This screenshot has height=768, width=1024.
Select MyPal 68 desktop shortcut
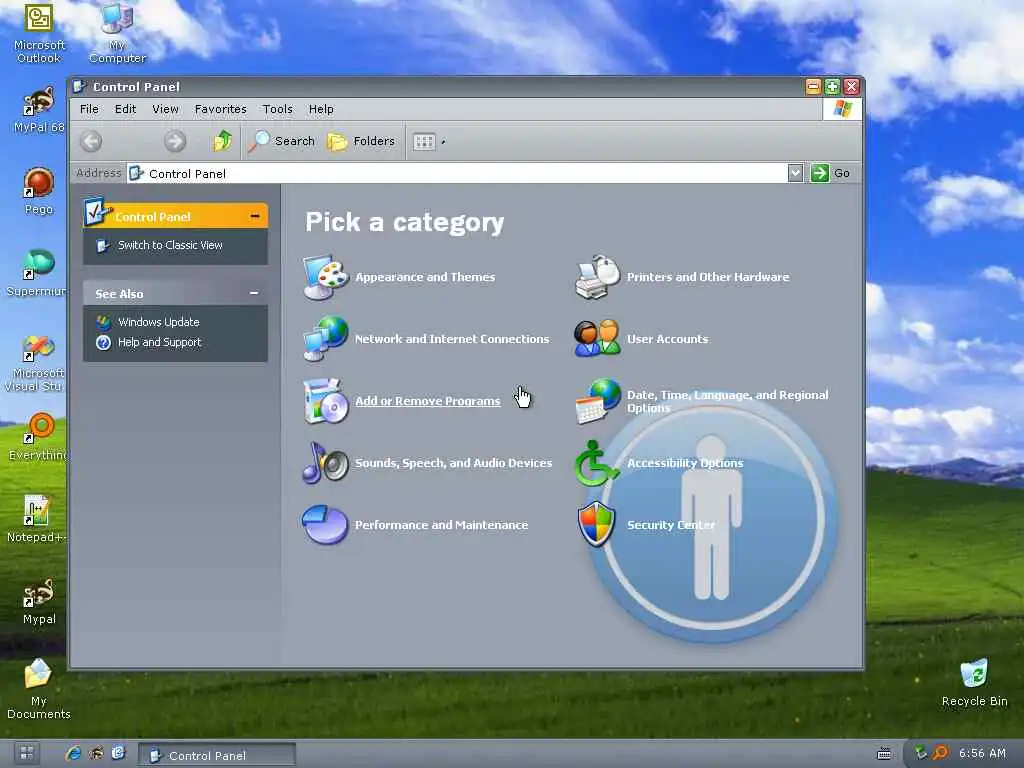click(39, 110)
